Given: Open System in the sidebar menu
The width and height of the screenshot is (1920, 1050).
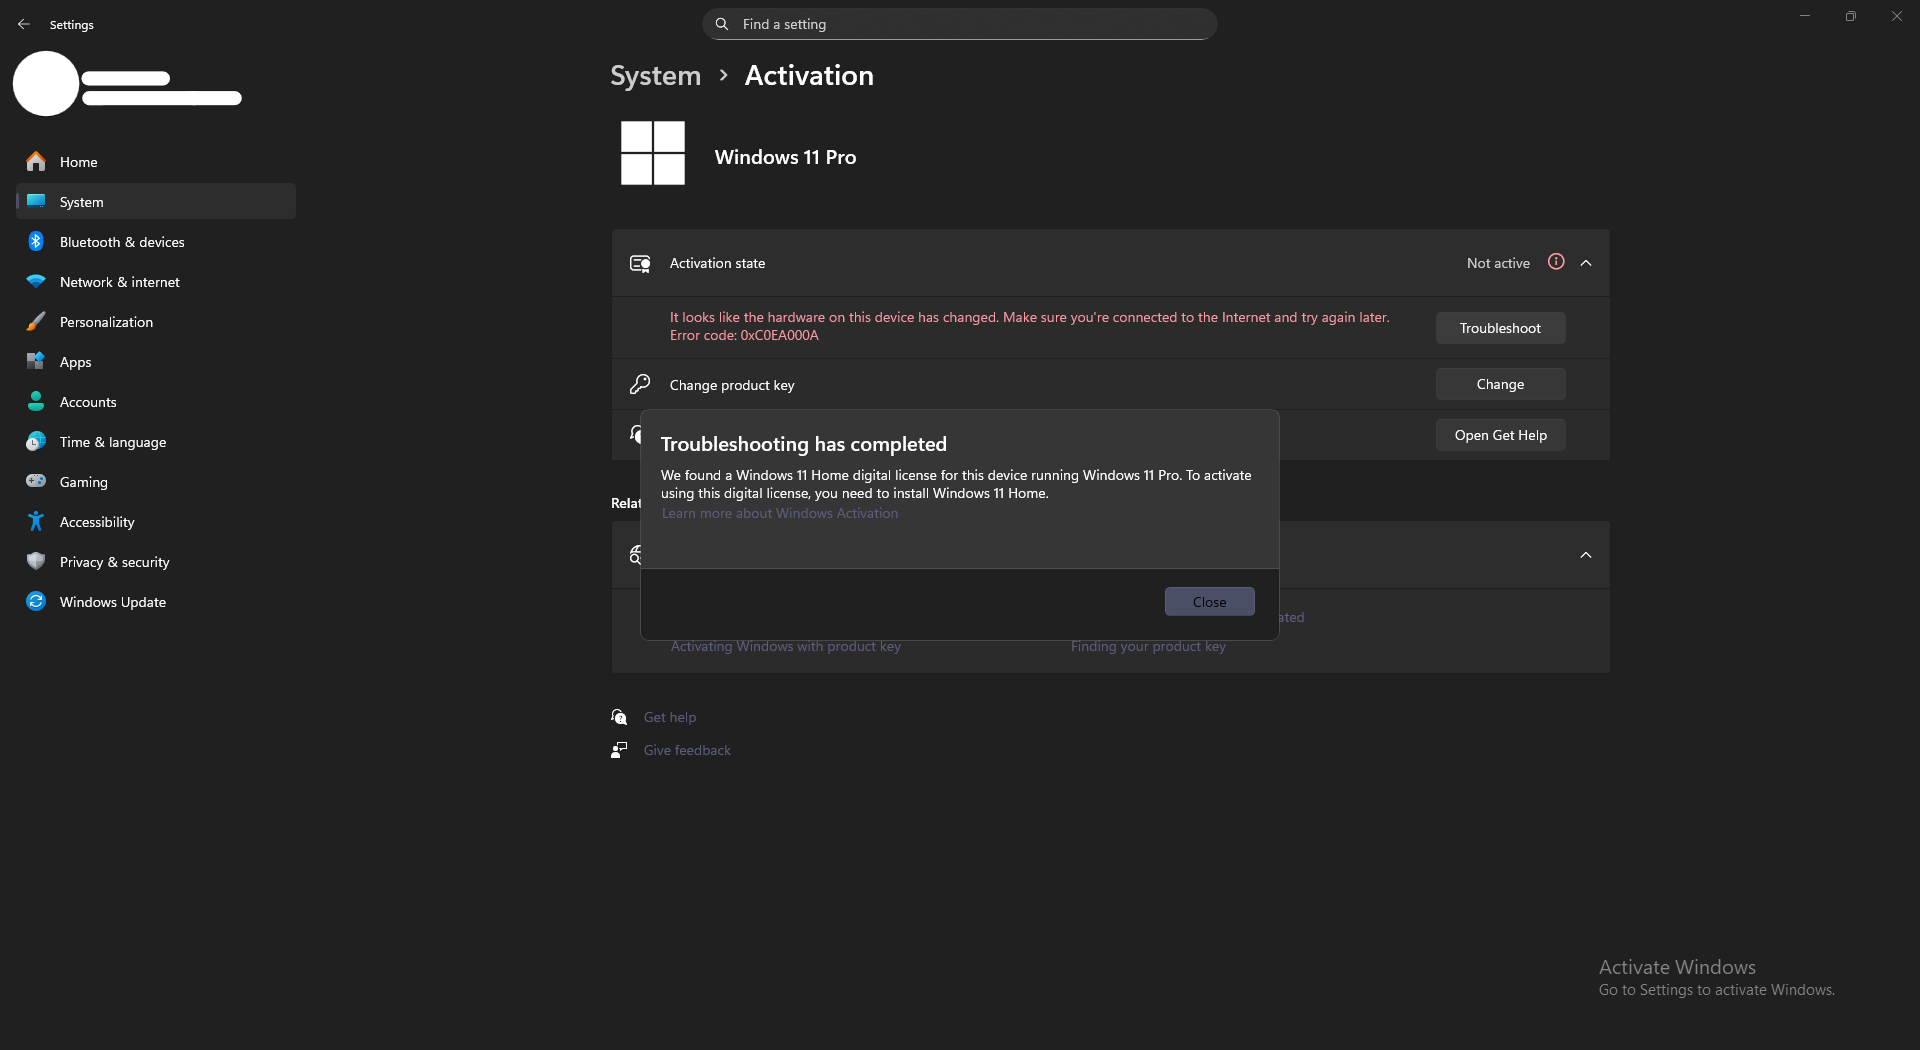Looking at the screenshot, I should pos(156,201).
